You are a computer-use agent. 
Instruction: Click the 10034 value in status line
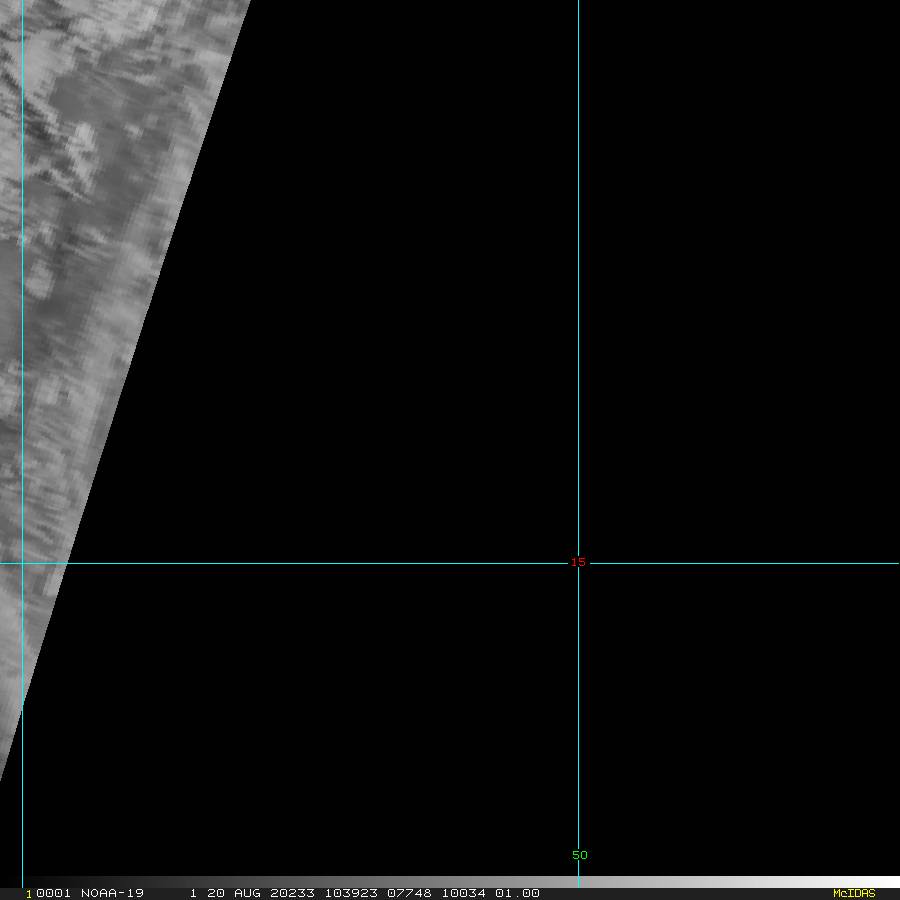(x=461, y=893)
